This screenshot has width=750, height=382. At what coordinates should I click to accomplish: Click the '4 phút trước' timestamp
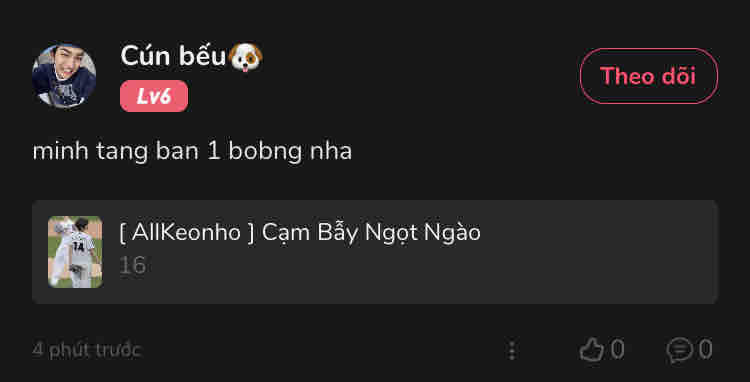87,350
